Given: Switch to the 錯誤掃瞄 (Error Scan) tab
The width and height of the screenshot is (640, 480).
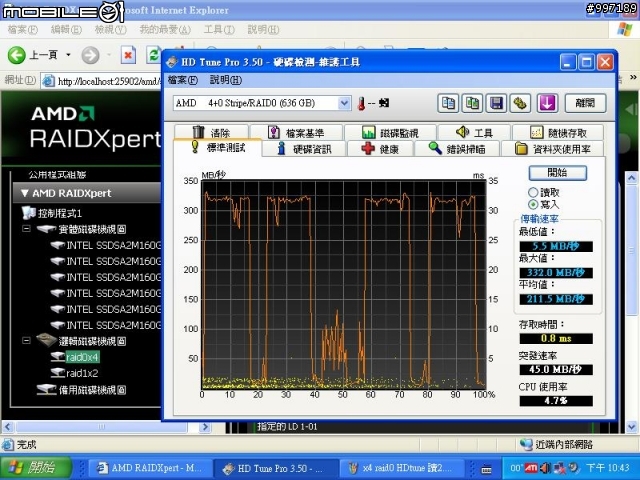Looking at the screenshot, I should [x=457, y=149].
